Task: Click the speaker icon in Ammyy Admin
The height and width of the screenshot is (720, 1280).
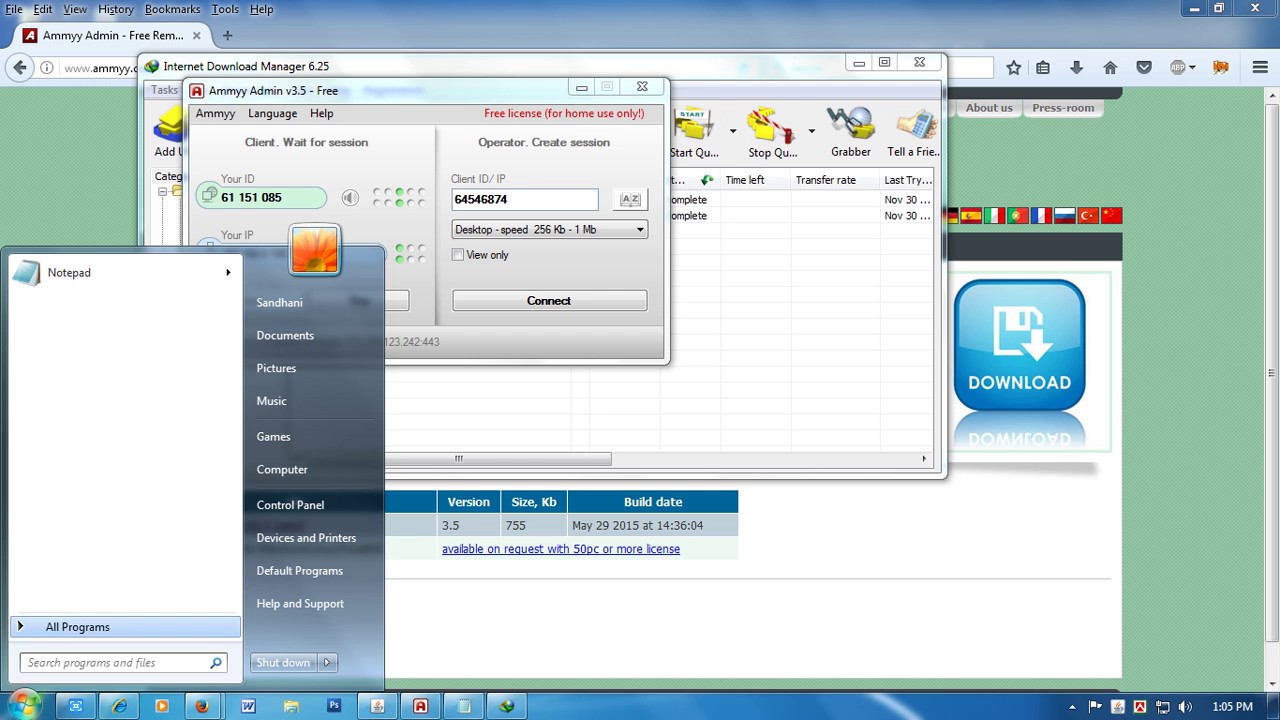Action: click(x=350, y=198)
